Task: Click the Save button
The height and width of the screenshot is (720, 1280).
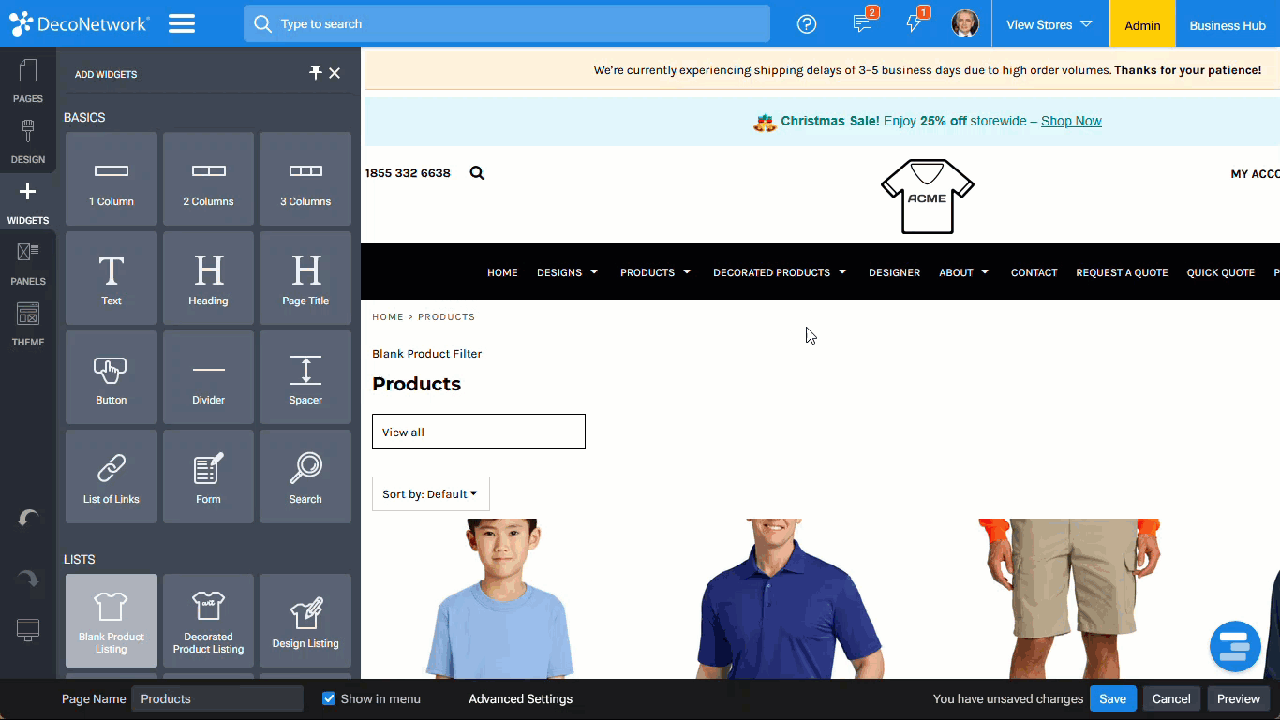Action: 1112,699
